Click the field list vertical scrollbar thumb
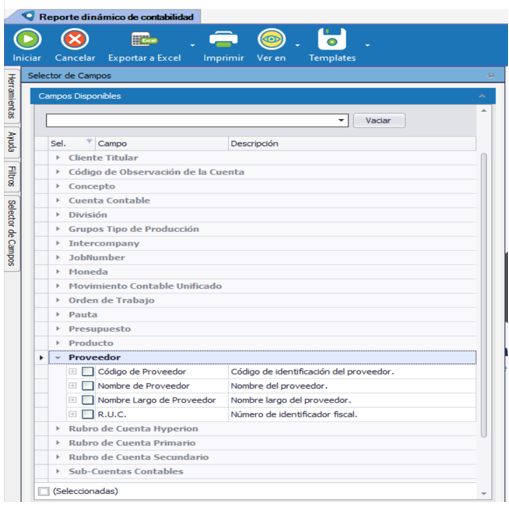509x505 pixels. pyautogui.click(x=484, y=295)
